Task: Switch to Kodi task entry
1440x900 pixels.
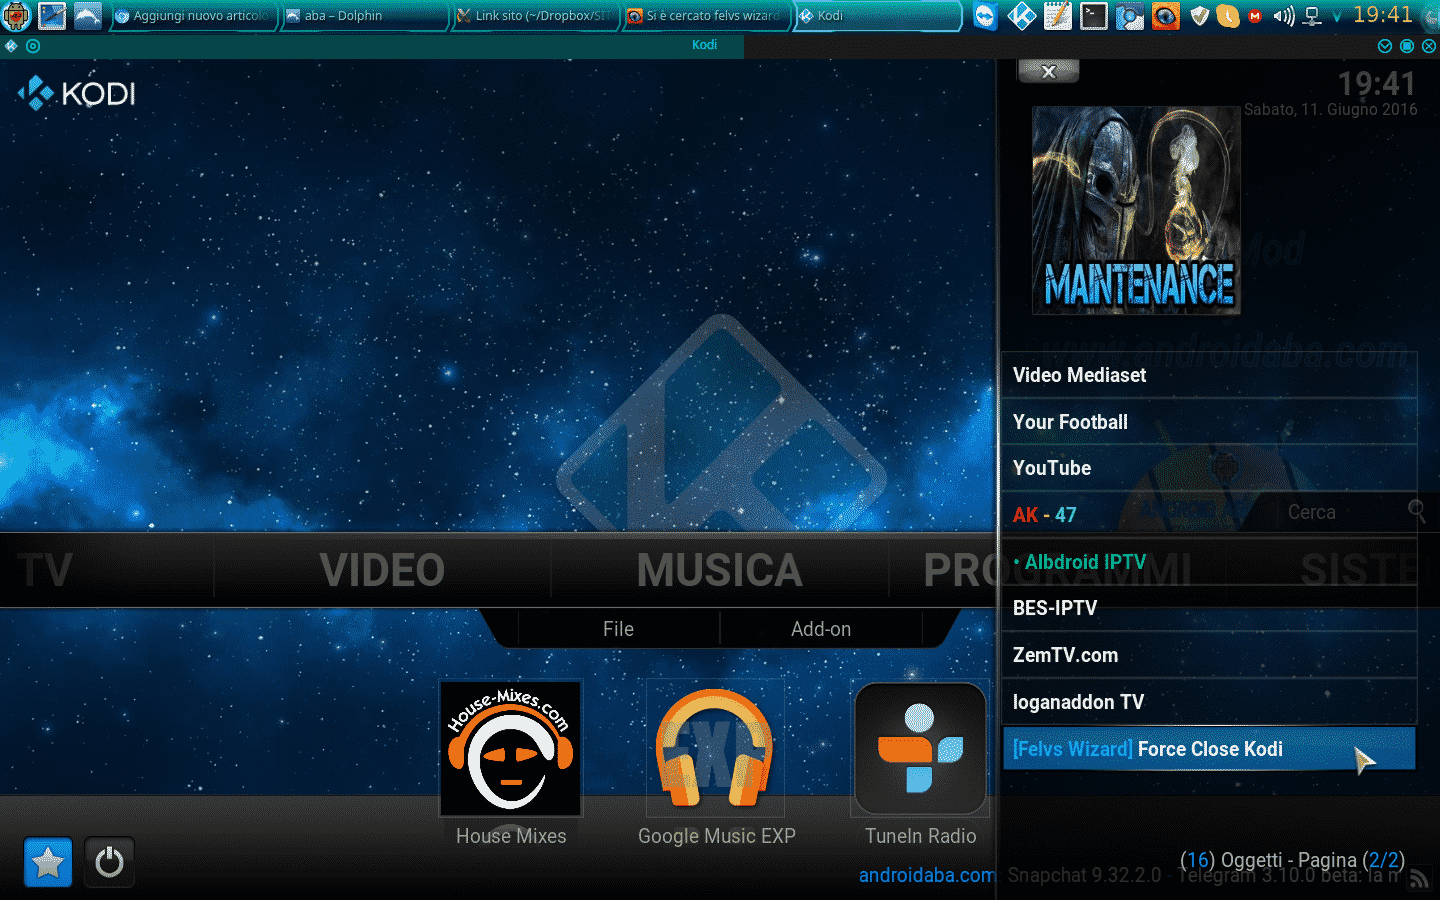Action: coord(877,16)
